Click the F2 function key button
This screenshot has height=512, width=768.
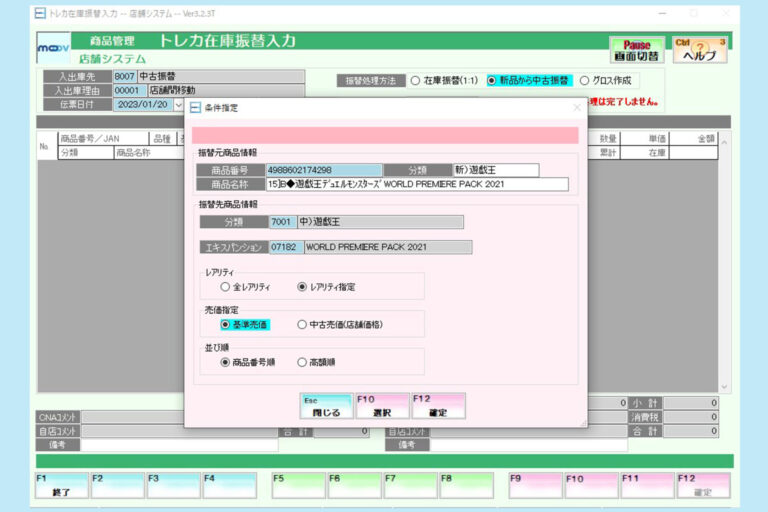[x=118, y=485]
